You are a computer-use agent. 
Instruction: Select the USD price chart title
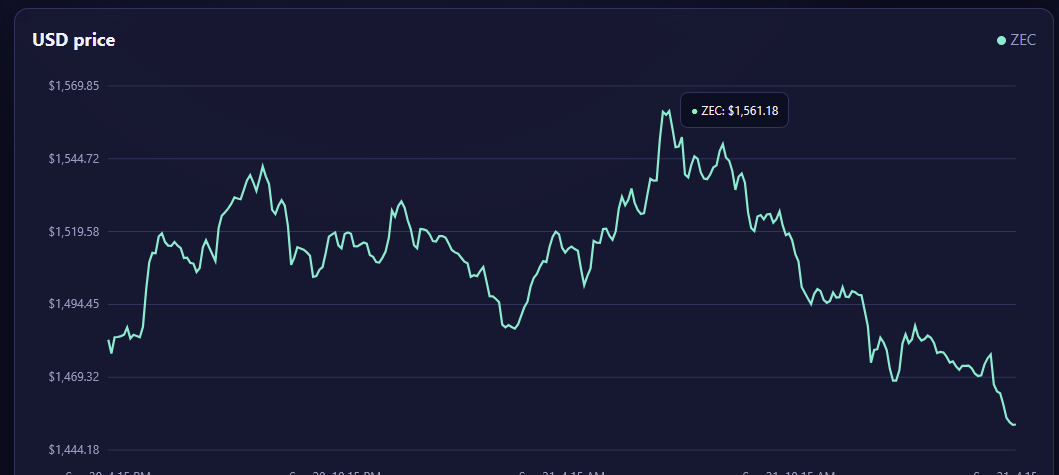pyautogui.click(x=74, y=40)
